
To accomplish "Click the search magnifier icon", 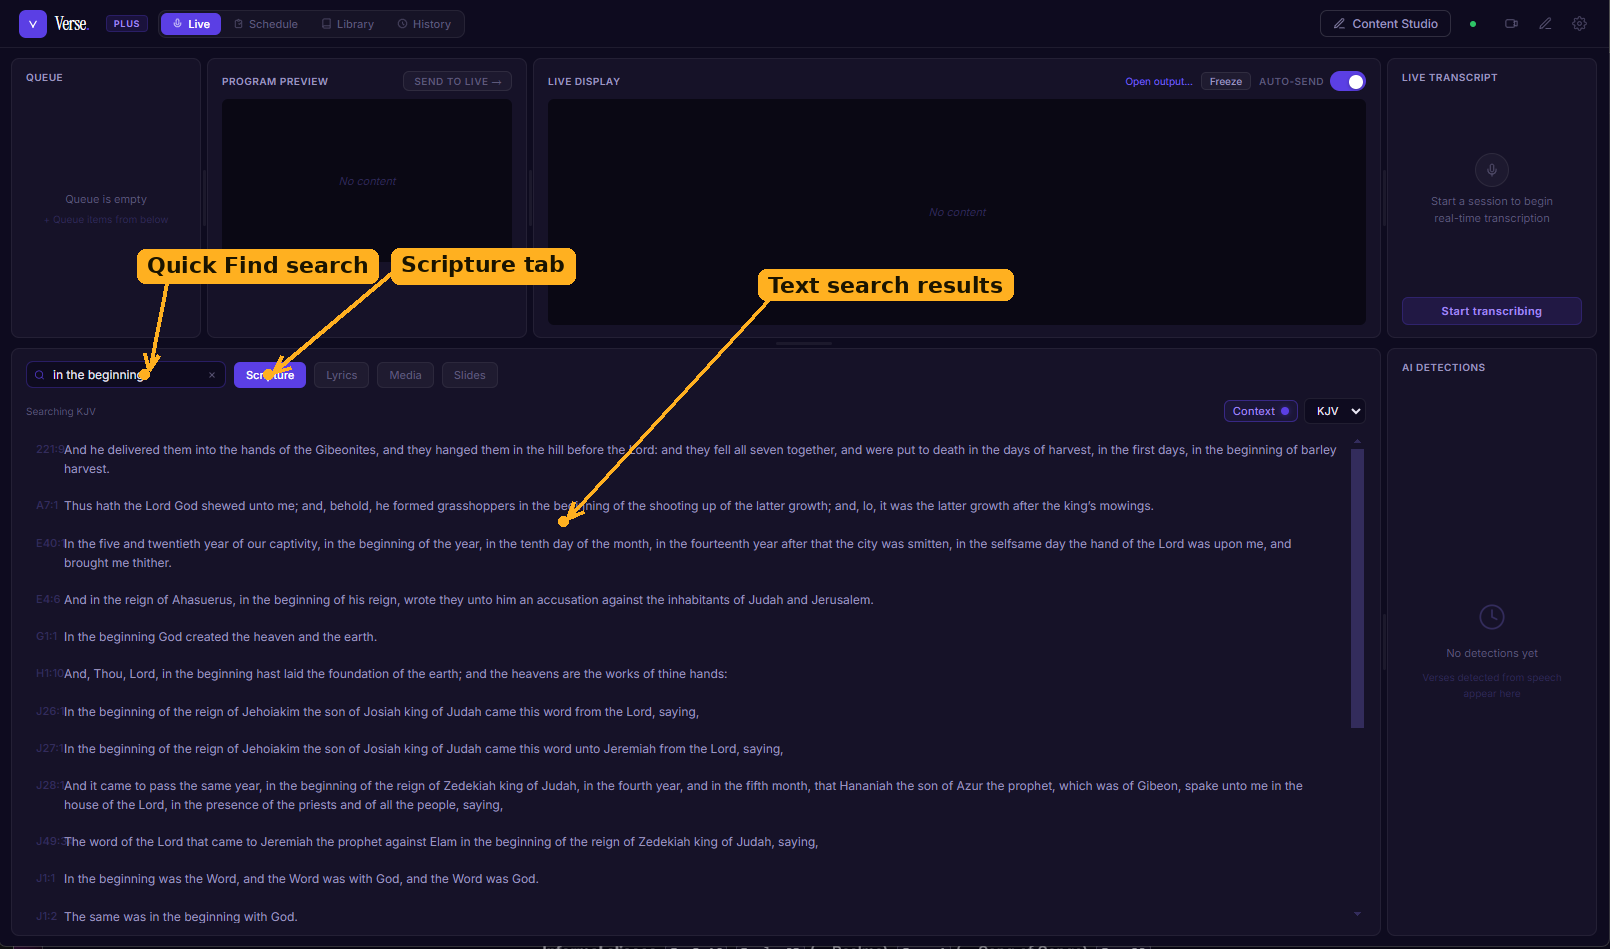I will (x=40, y=376).
